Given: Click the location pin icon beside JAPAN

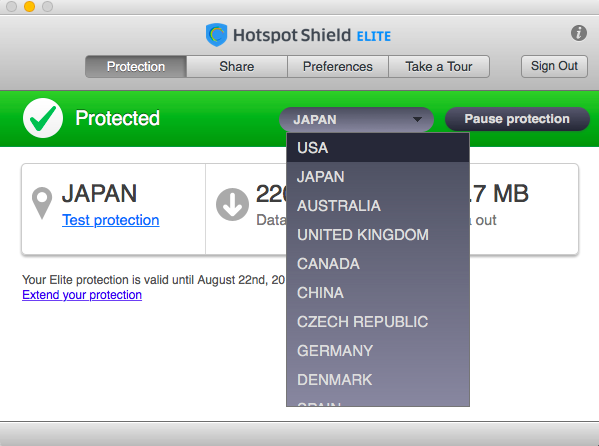Looking at the screenshot, I should pyautogui.click(x=42, y=203).
